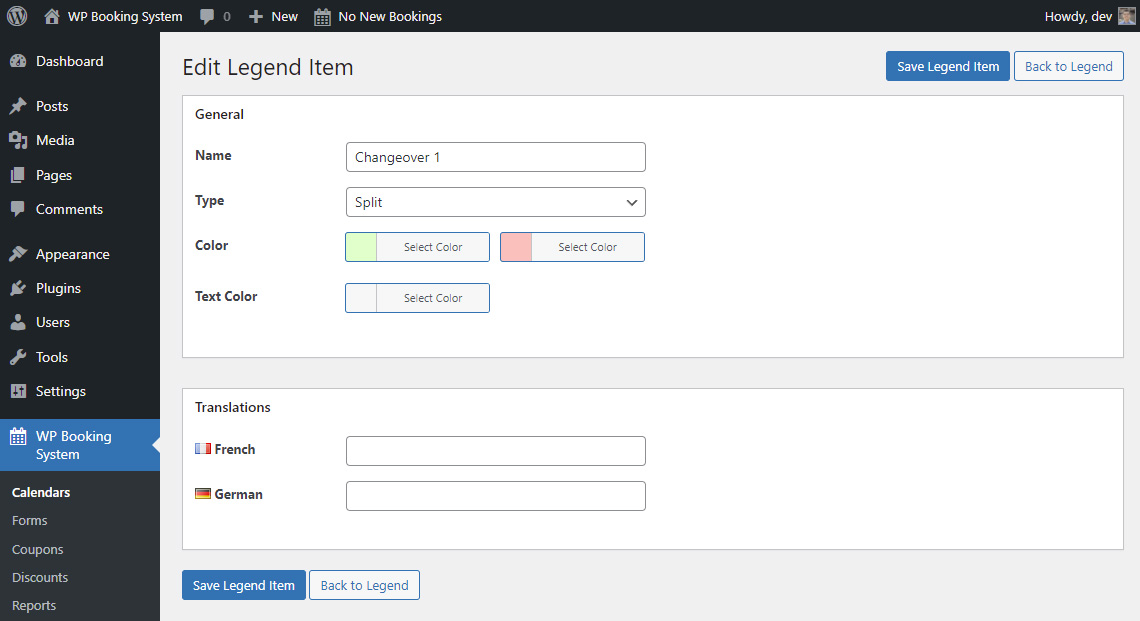The width and height of the screenshot is (1140, 621).
Task: Open Calendars submenu item
Action: [x=41, y=492]
